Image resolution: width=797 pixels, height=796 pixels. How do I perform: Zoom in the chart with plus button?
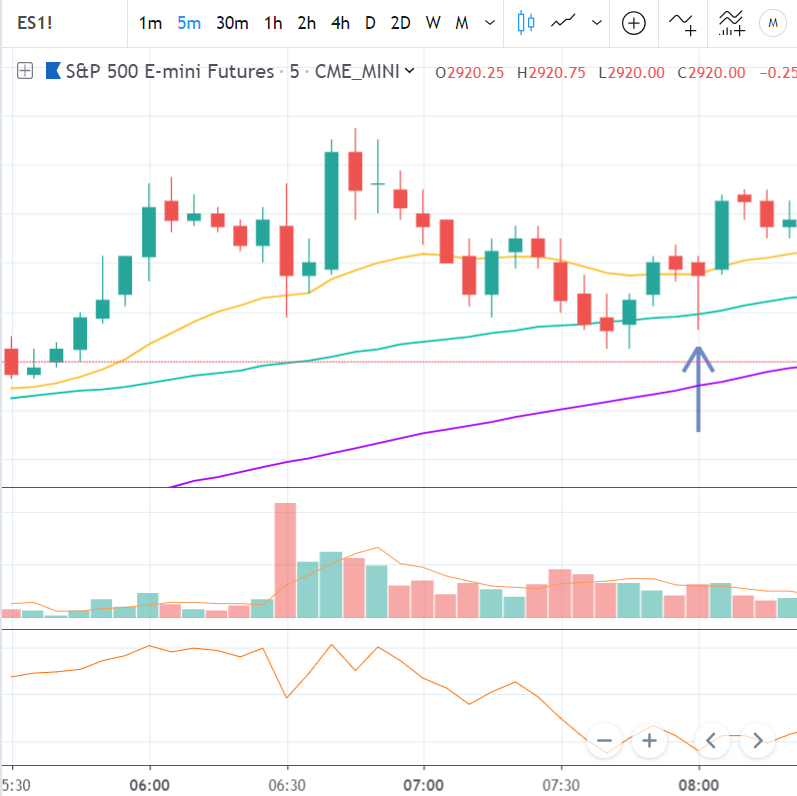[649, 741]
